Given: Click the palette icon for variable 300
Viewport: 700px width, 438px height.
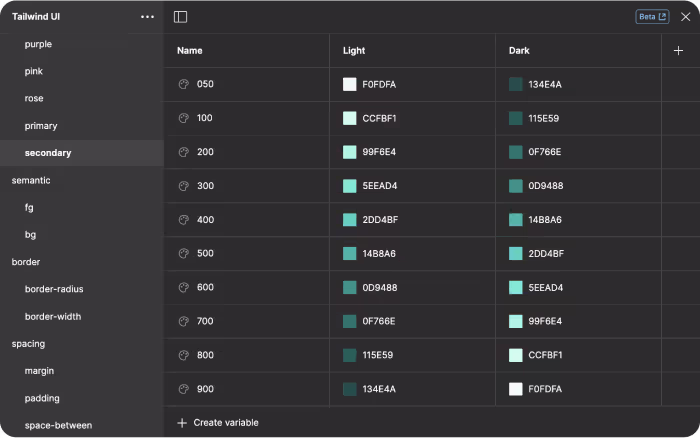Looking at the screenshot, I should 183,186.
